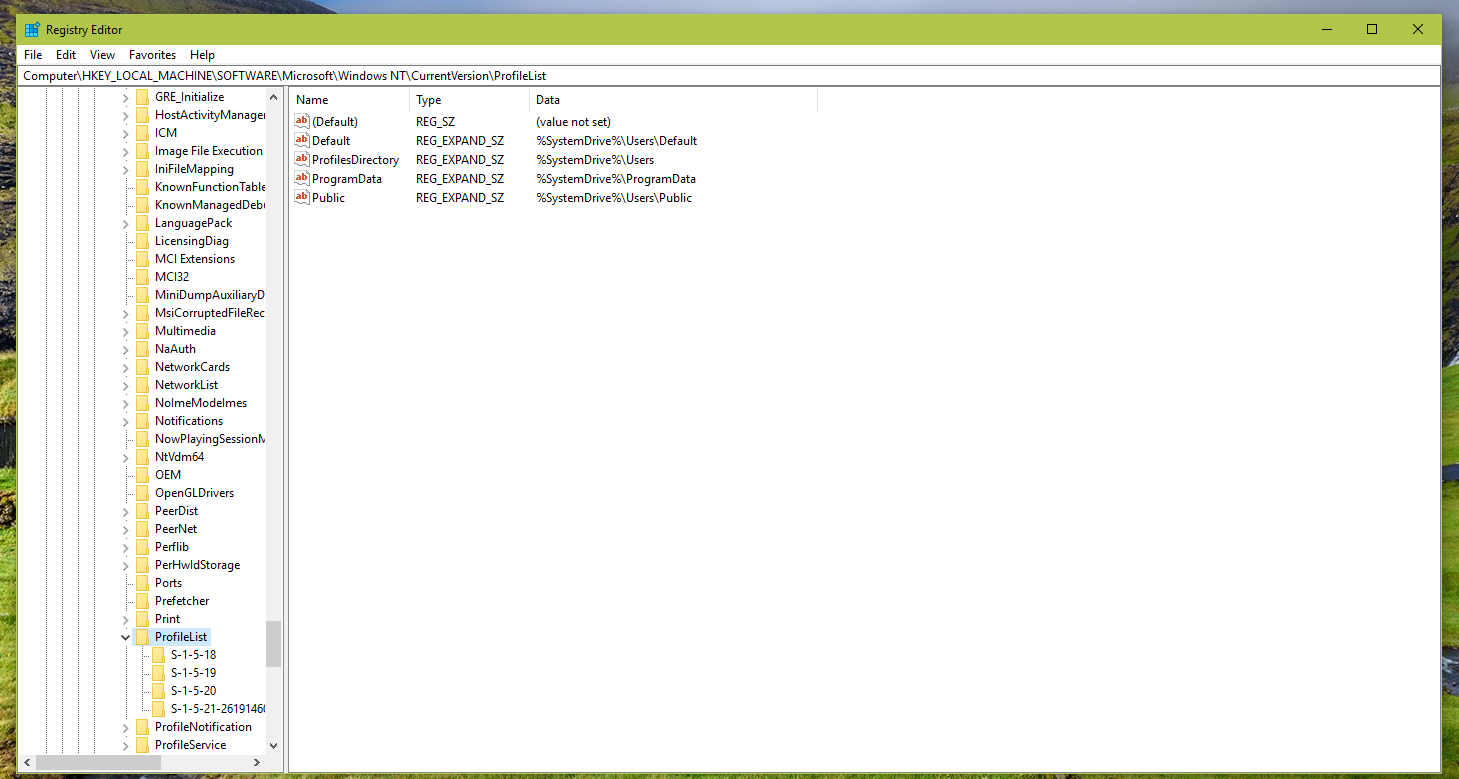Click the ProgramData value's ab icon
1459x779 pixels.
(x=302, y=178)
